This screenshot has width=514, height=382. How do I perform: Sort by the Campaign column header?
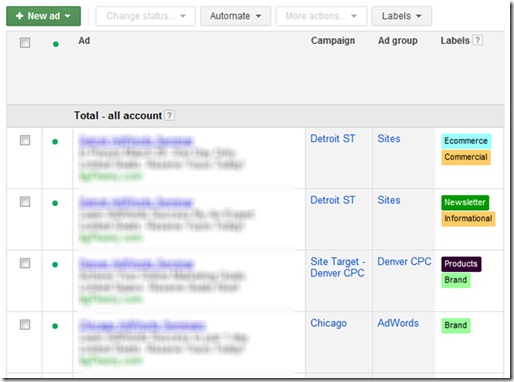click(333, 41)
